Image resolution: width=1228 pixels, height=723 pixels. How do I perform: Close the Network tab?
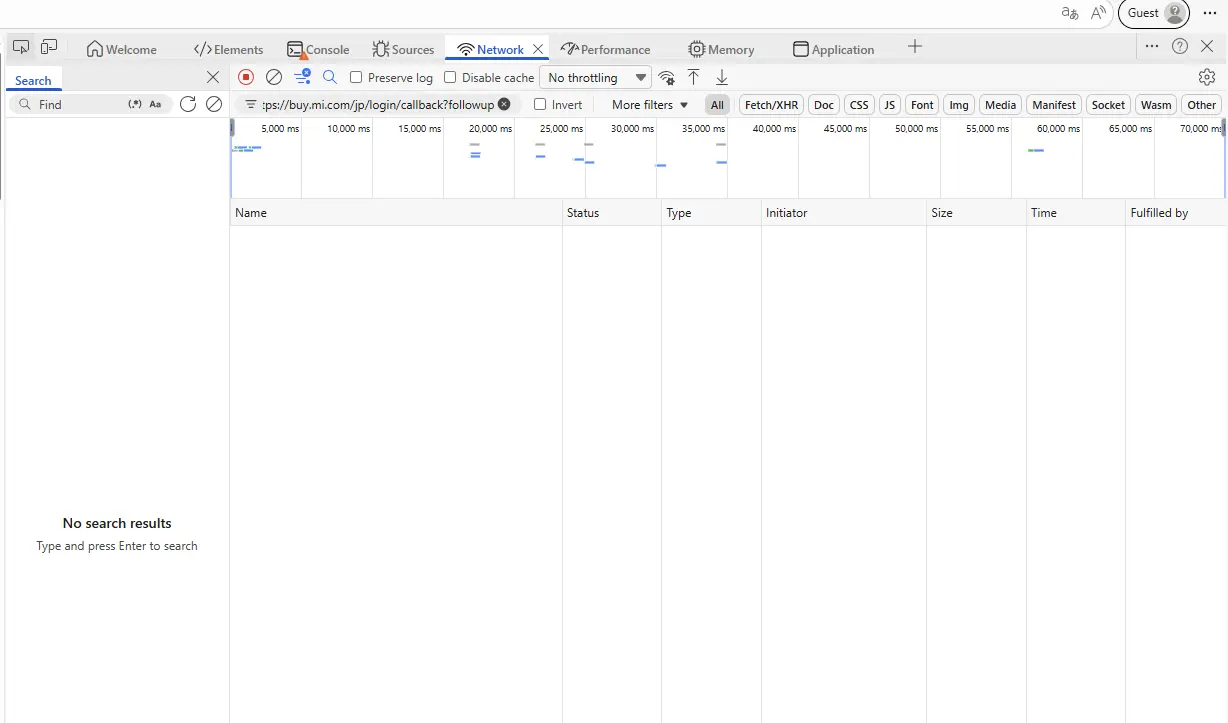(x=538, y=49)
